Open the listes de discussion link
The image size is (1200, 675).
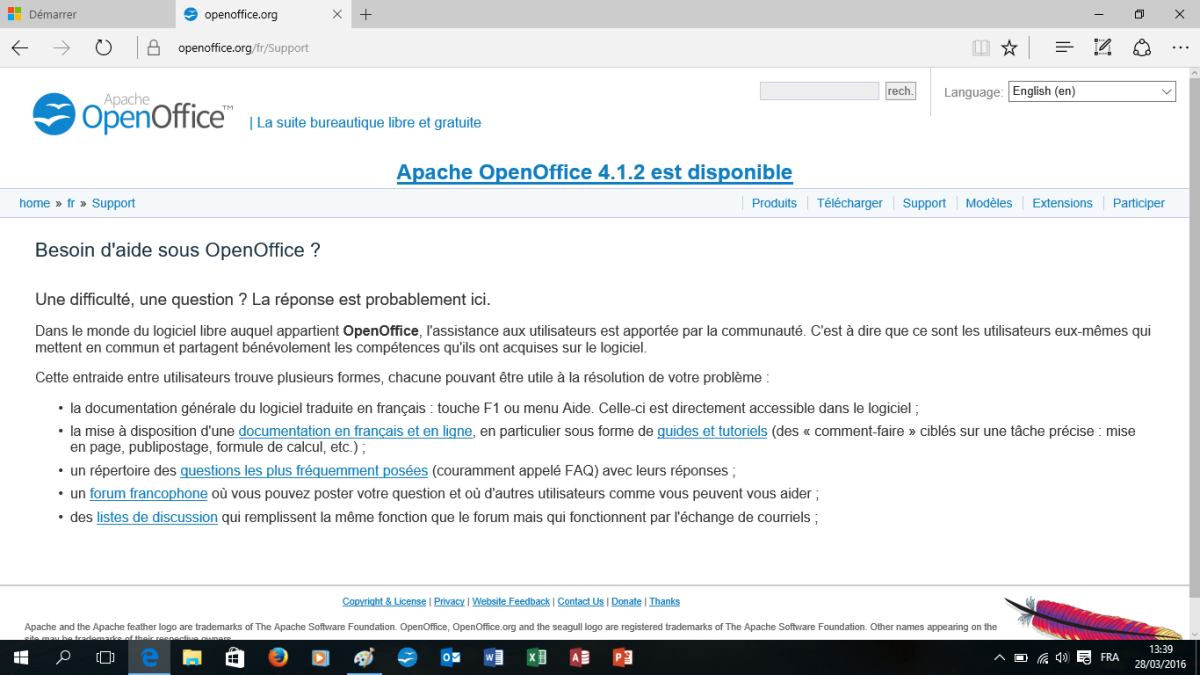click(157, 517)
